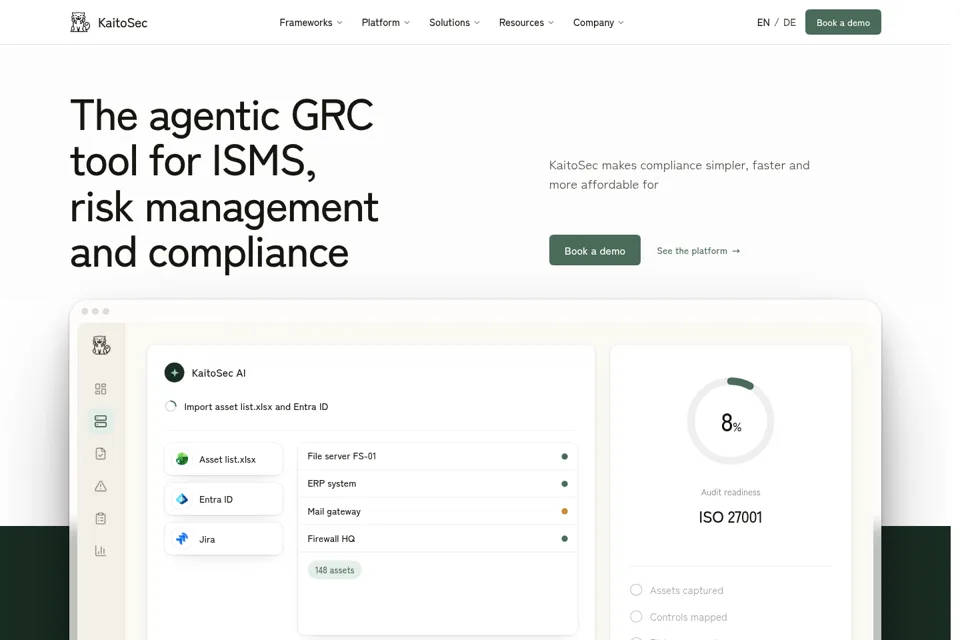The height and width of the screenshot is (640, 960).
Task: Click the KaitoSec brand name in header
Action: point(122,23)
